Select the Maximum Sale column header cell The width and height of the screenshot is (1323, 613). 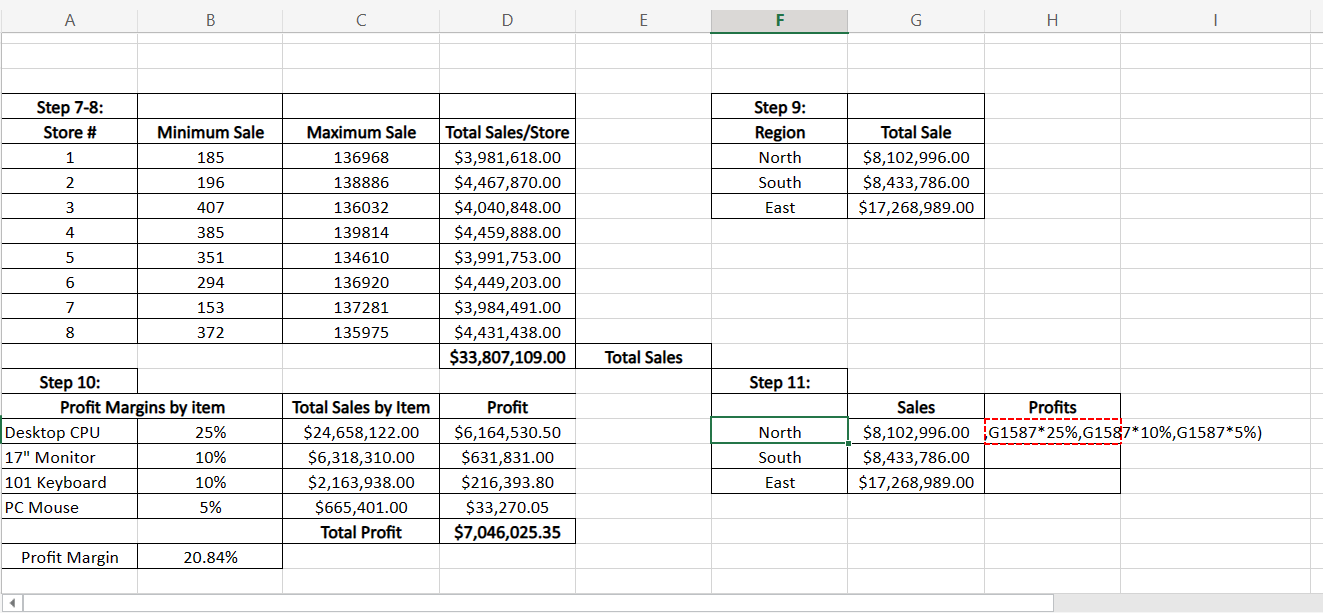pos(360,131)
